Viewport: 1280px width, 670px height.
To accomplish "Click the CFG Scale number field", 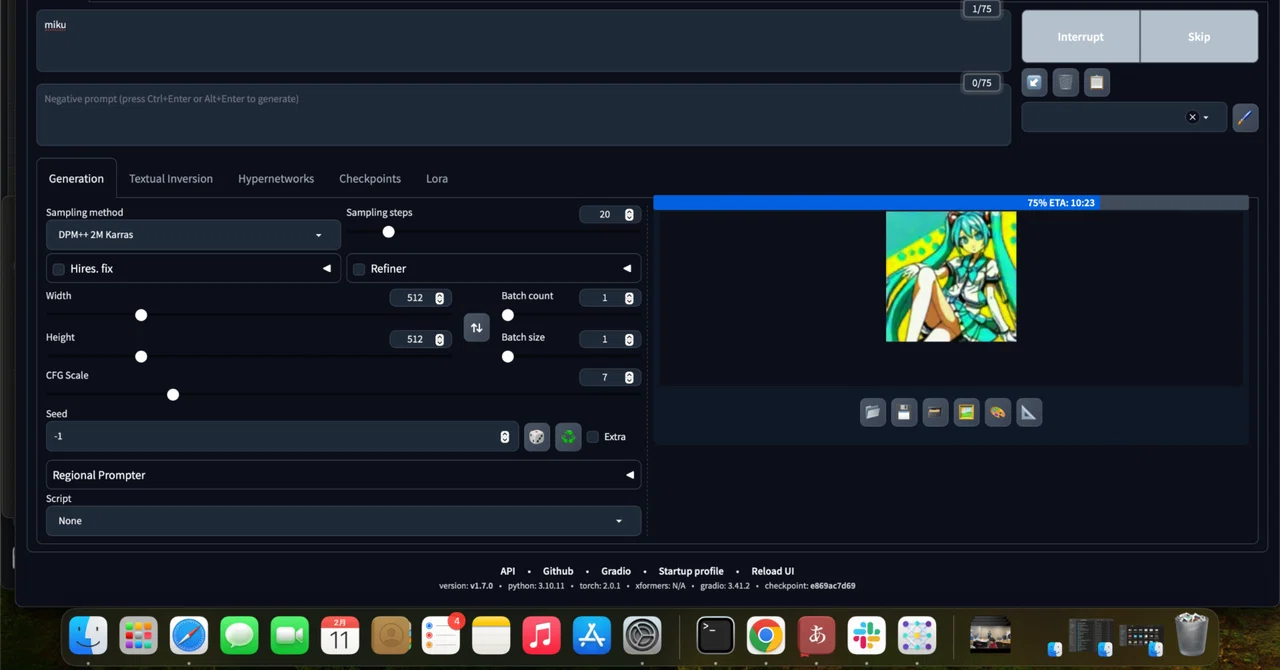I will tap(610, 377).
